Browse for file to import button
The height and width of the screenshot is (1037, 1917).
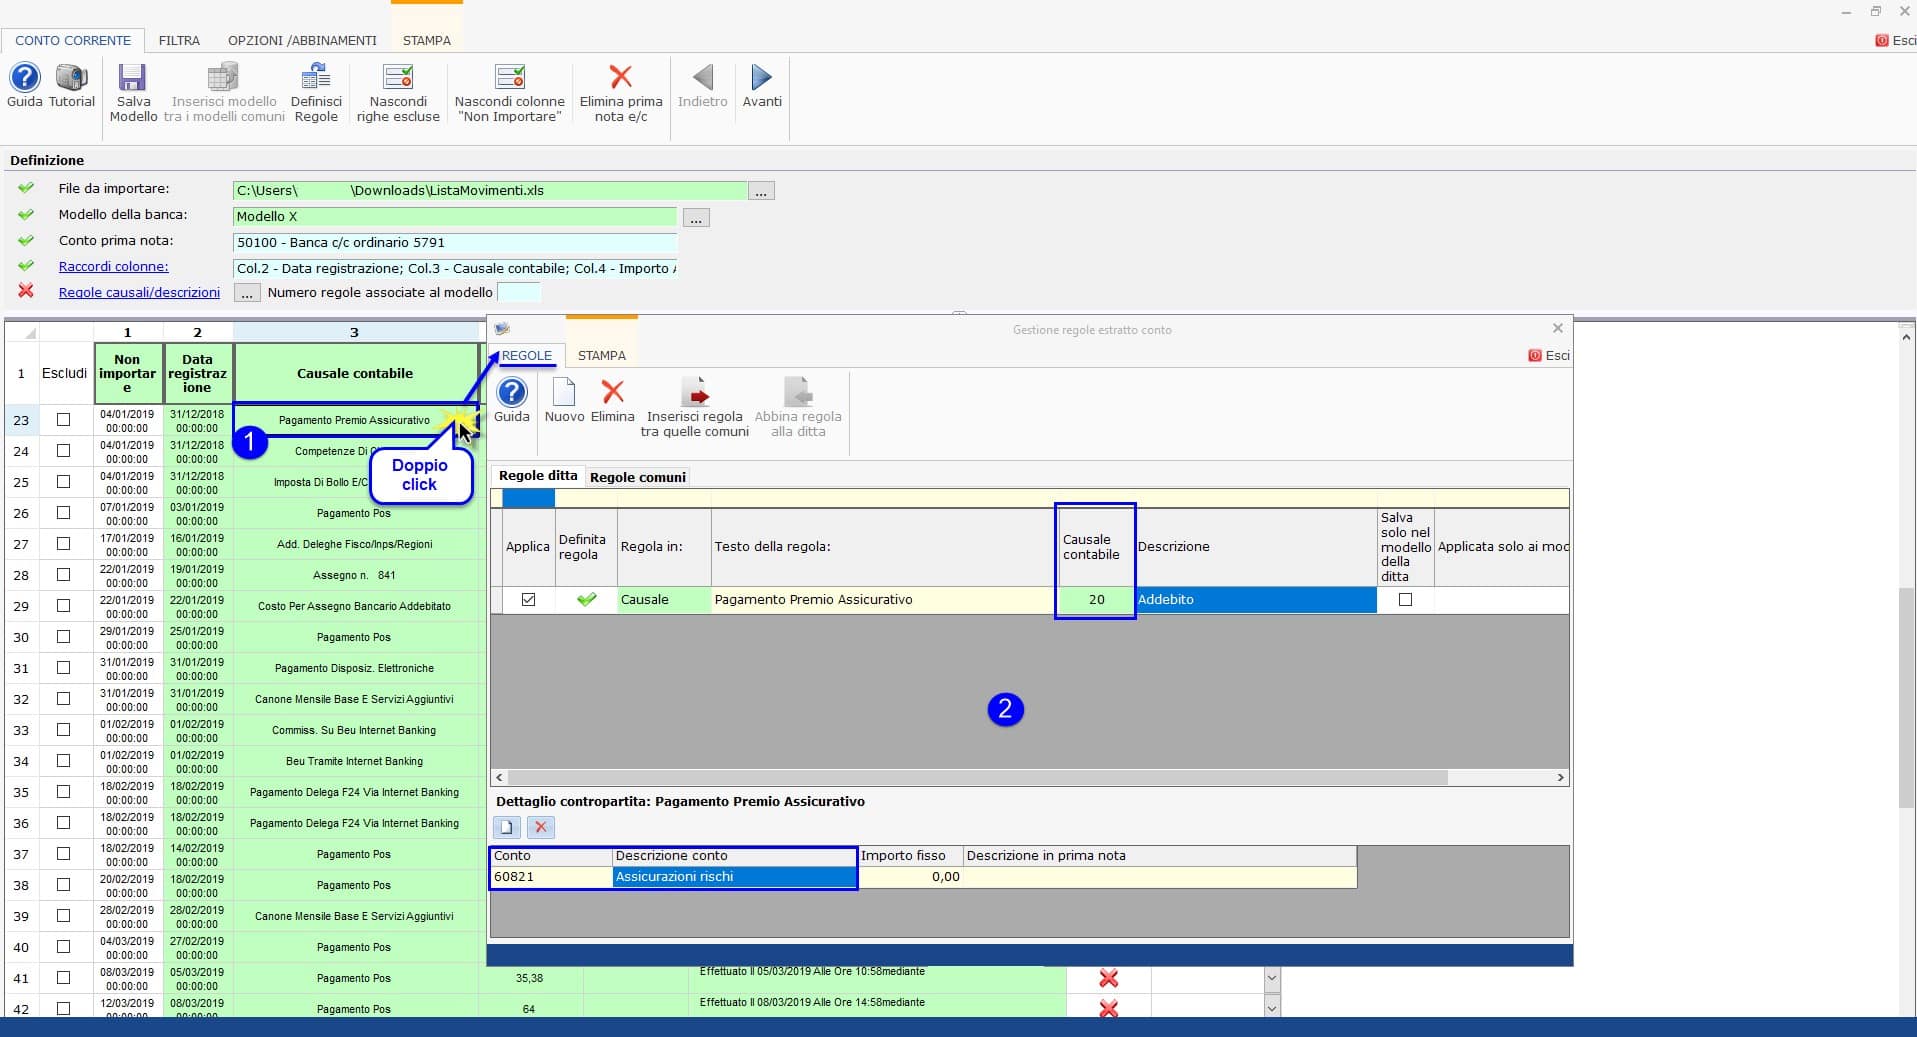(761, 191)
